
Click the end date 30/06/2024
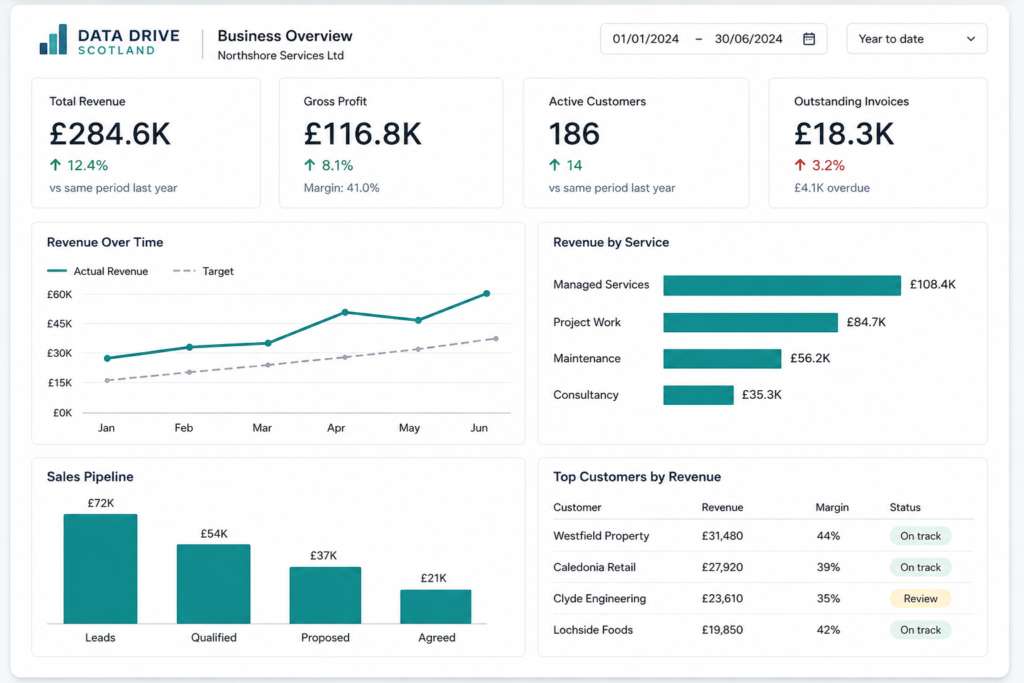[748, 39]
